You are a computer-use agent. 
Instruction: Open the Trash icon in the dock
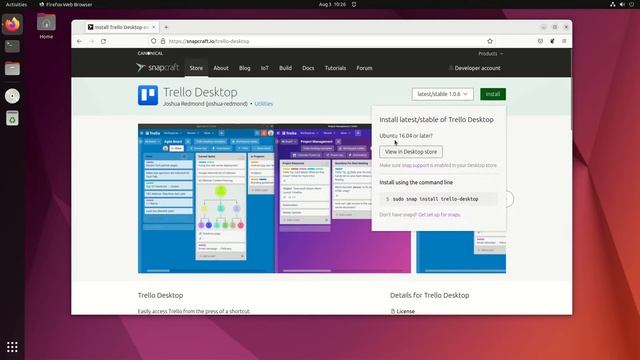point(12,118)
